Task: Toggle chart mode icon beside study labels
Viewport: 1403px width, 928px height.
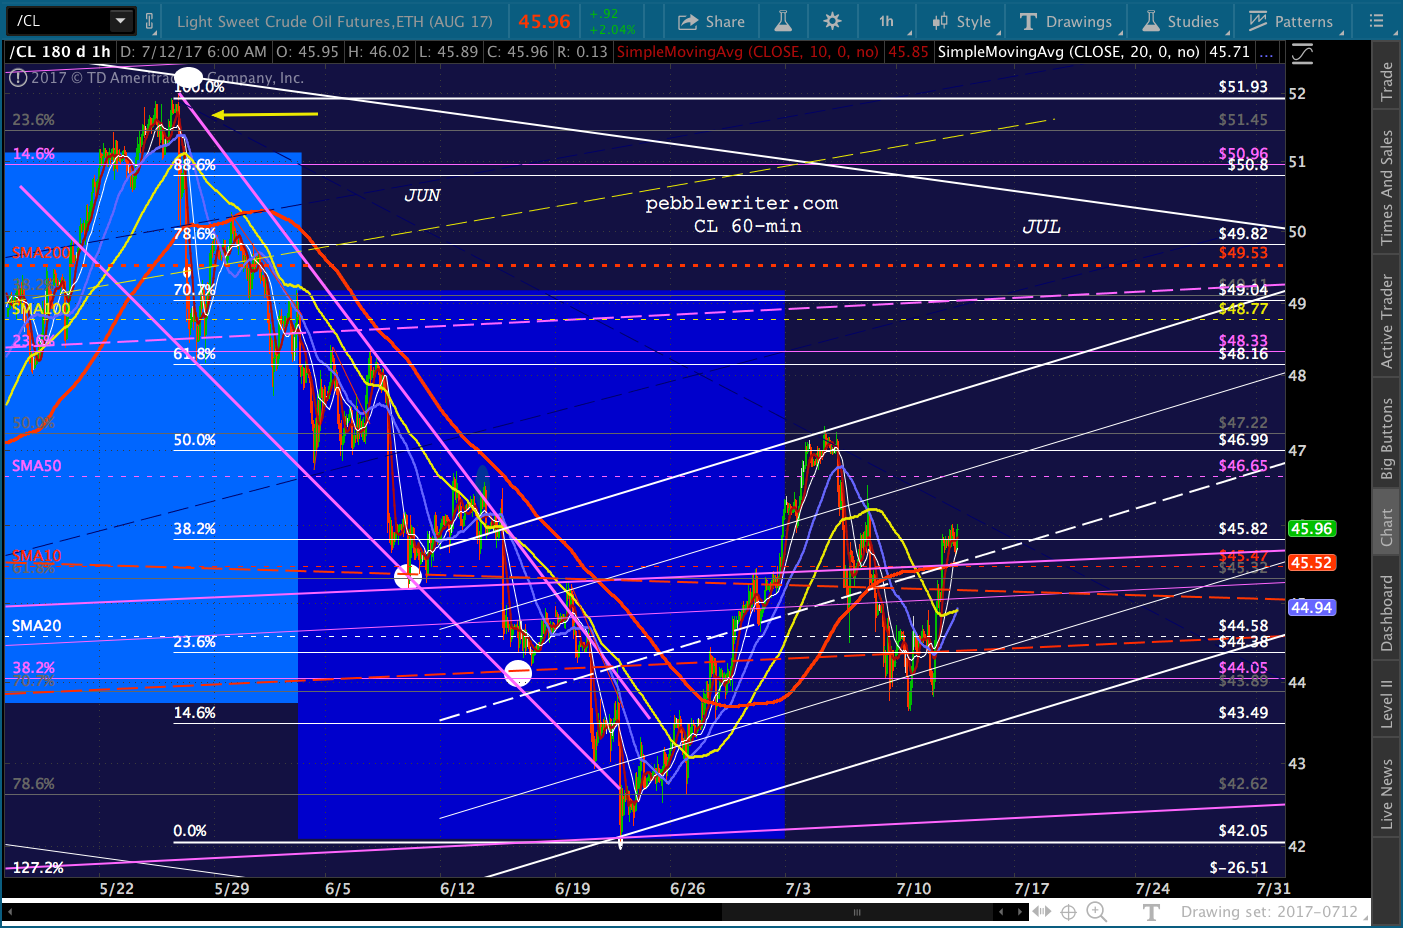Action: 1300,54
